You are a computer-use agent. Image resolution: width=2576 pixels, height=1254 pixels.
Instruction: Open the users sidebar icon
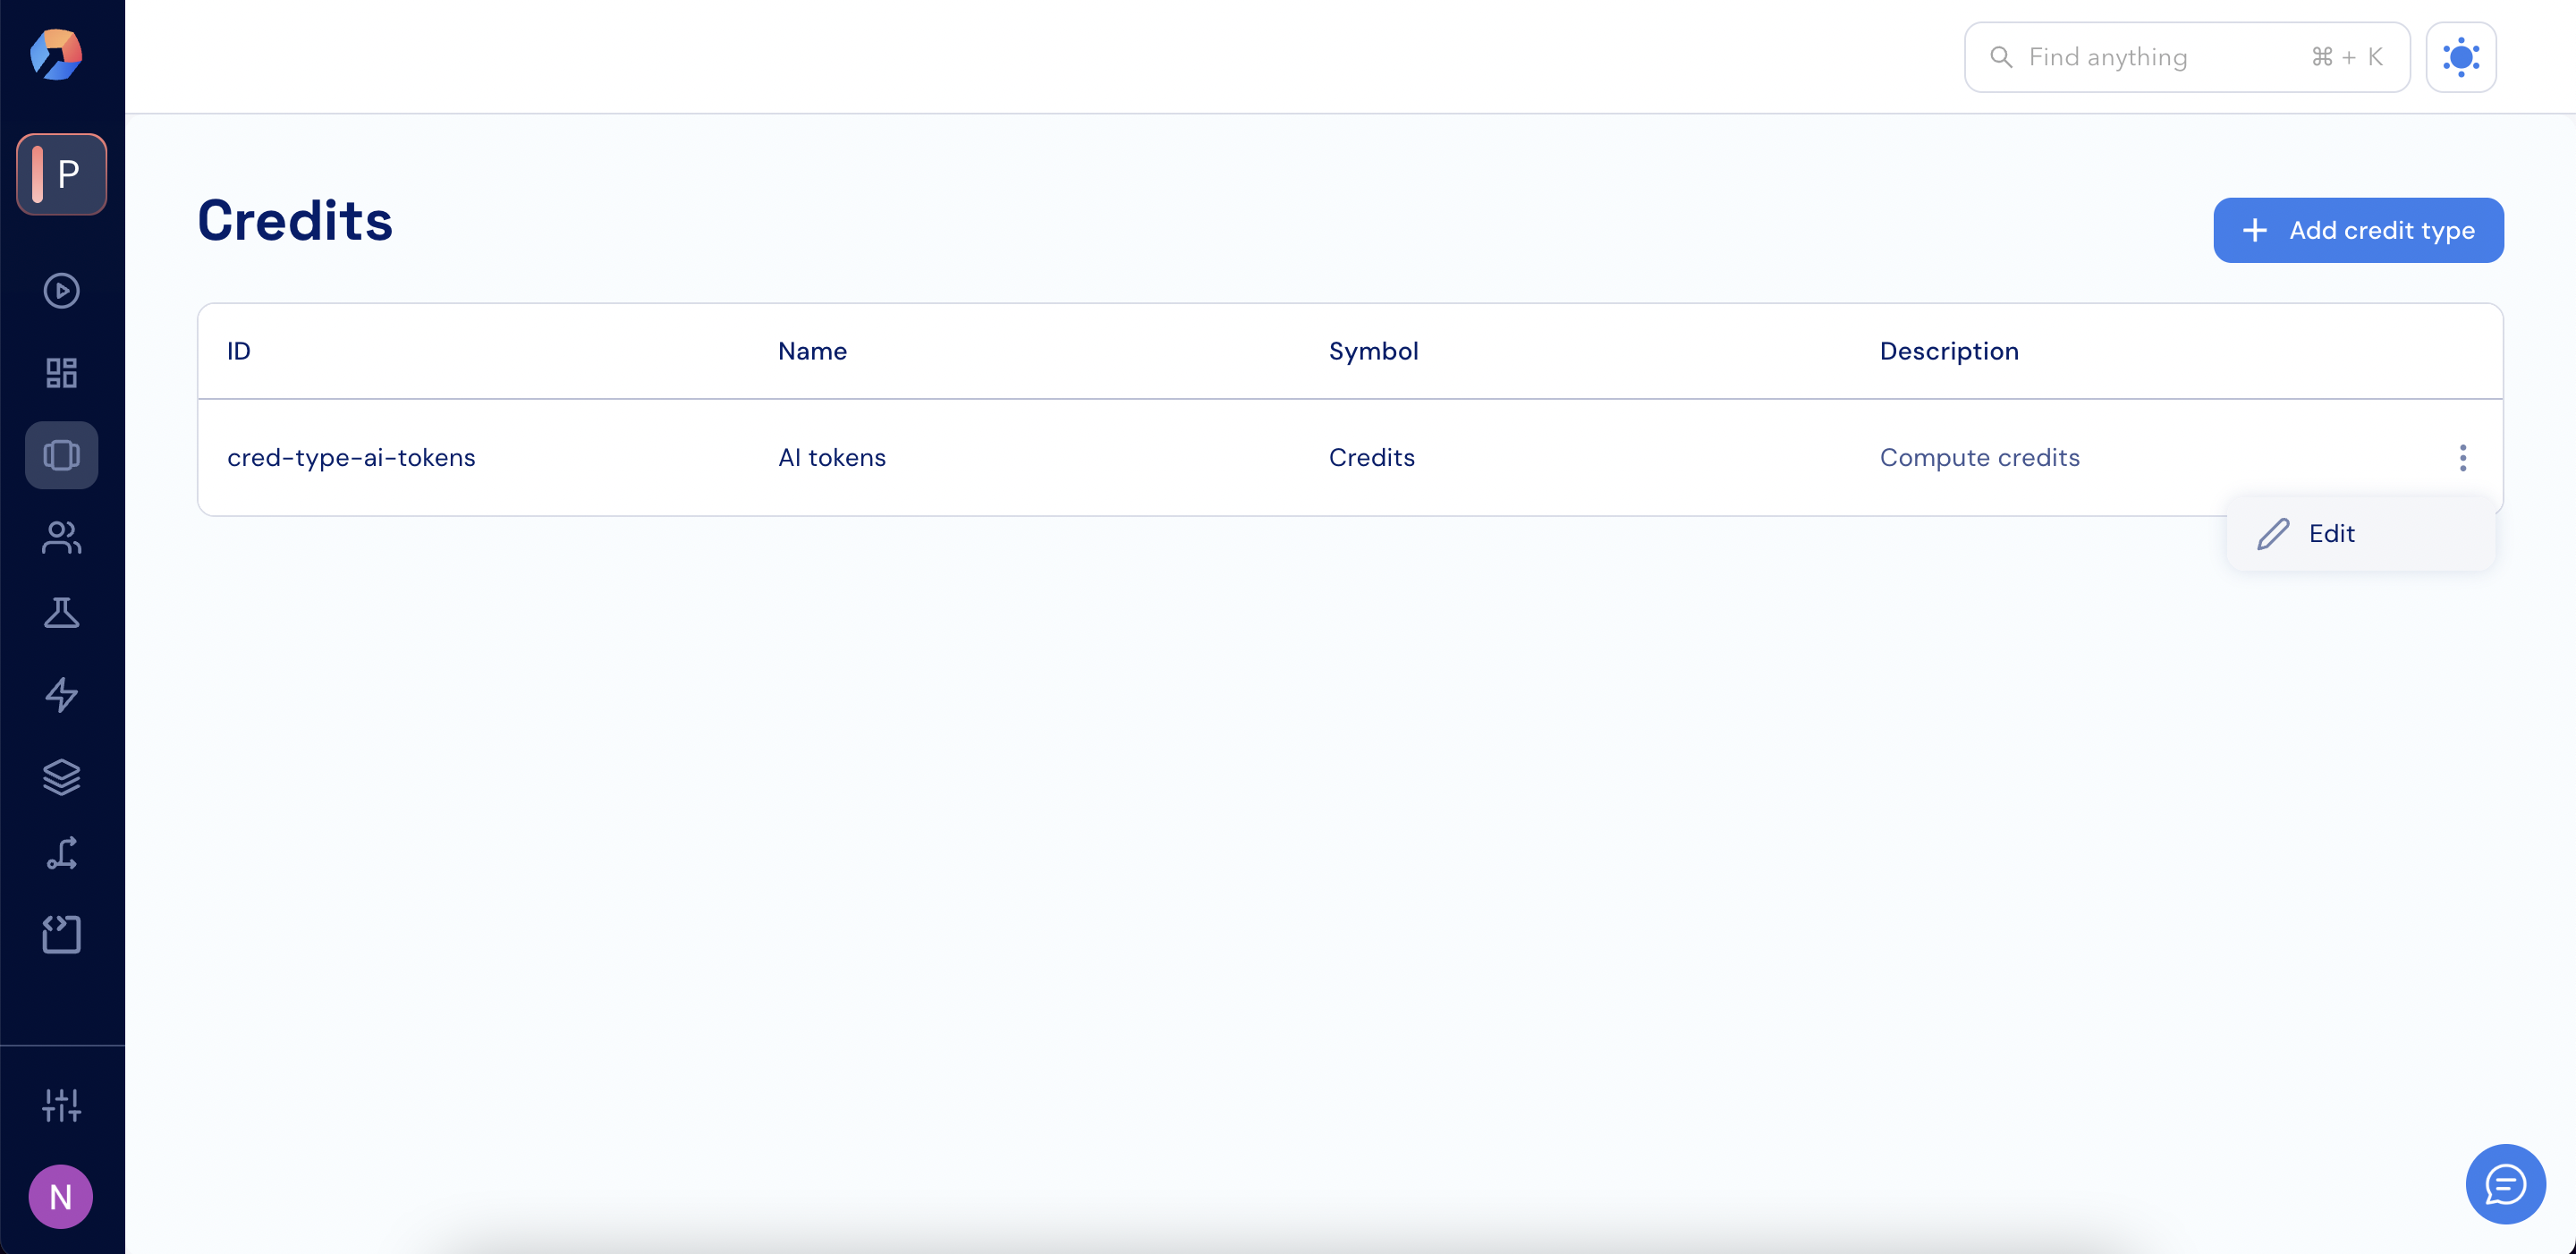click(61, 537)
